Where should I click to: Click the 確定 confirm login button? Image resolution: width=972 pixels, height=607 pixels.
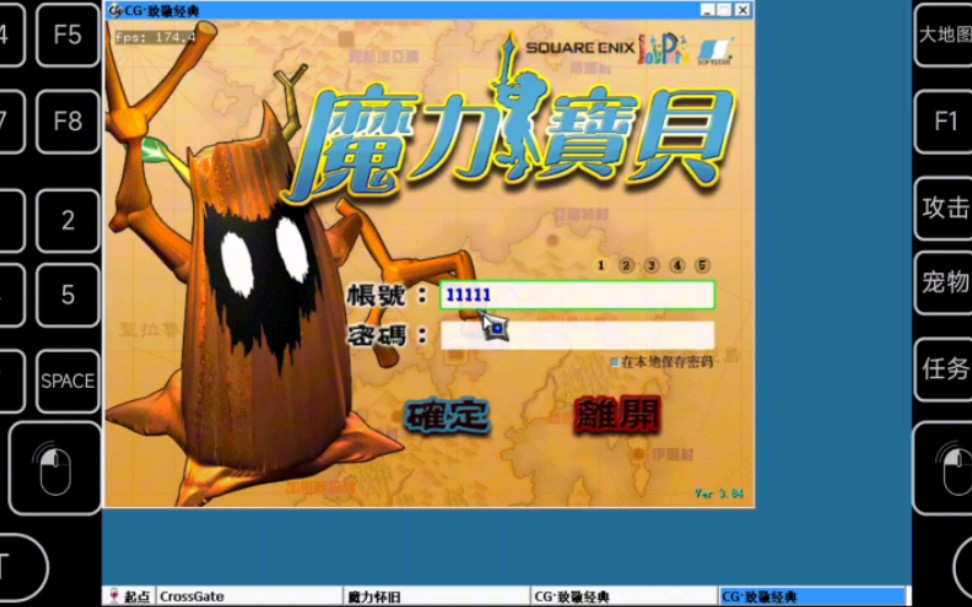coord(447,417)
